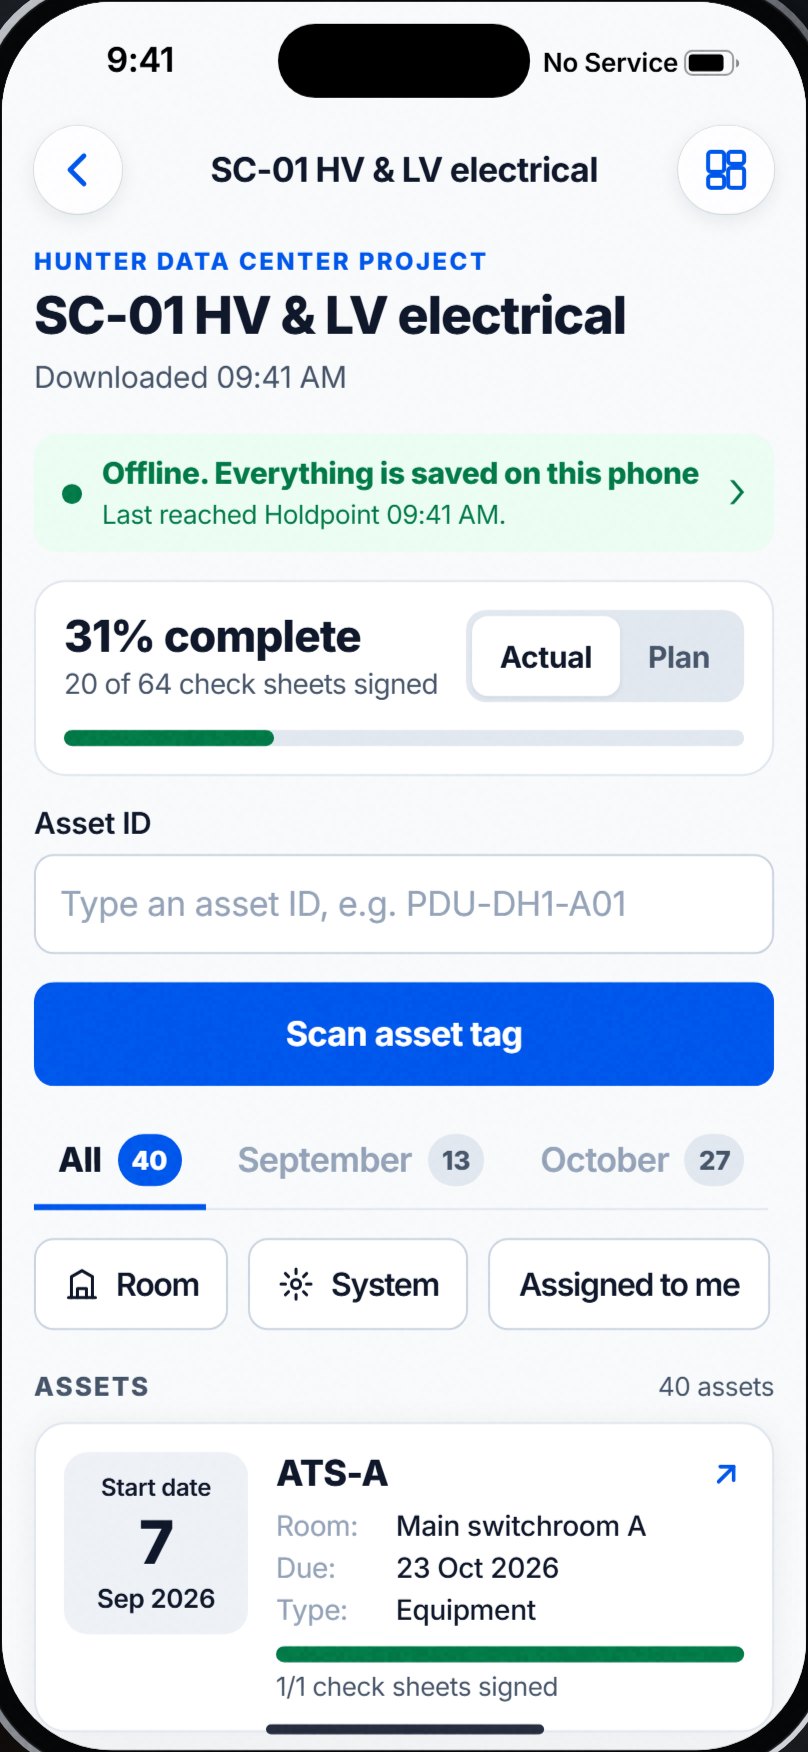Tap the back arrow icon
This screenshot has width=808, height=1752.
pyautogui.click(x=78, y=170)
